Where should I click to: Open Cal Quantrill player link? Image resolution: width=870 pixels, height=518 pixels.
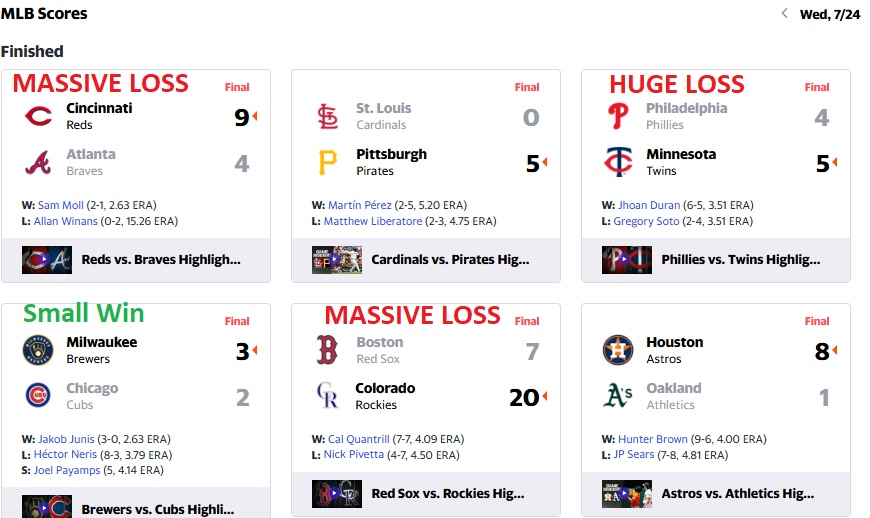(358, 439)
